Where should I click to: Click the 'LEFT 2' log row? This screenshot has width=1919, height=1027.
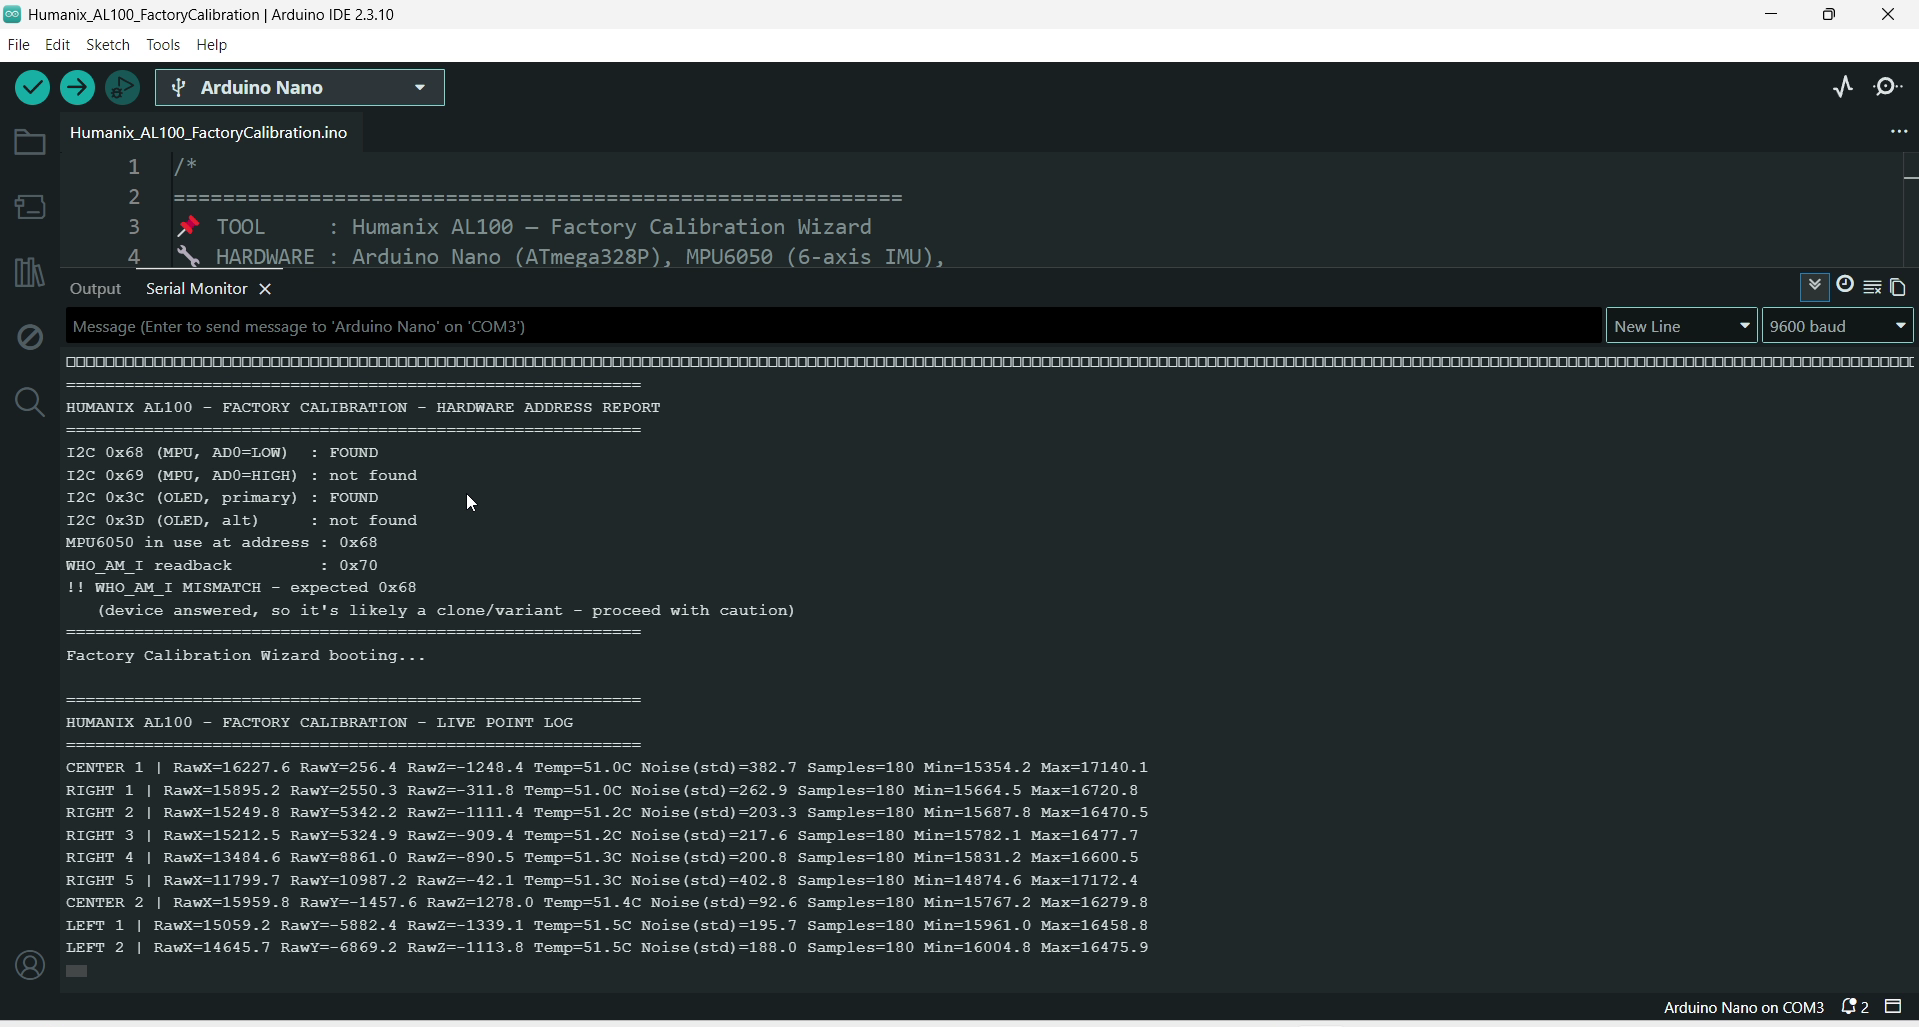(x=607, y=948)
